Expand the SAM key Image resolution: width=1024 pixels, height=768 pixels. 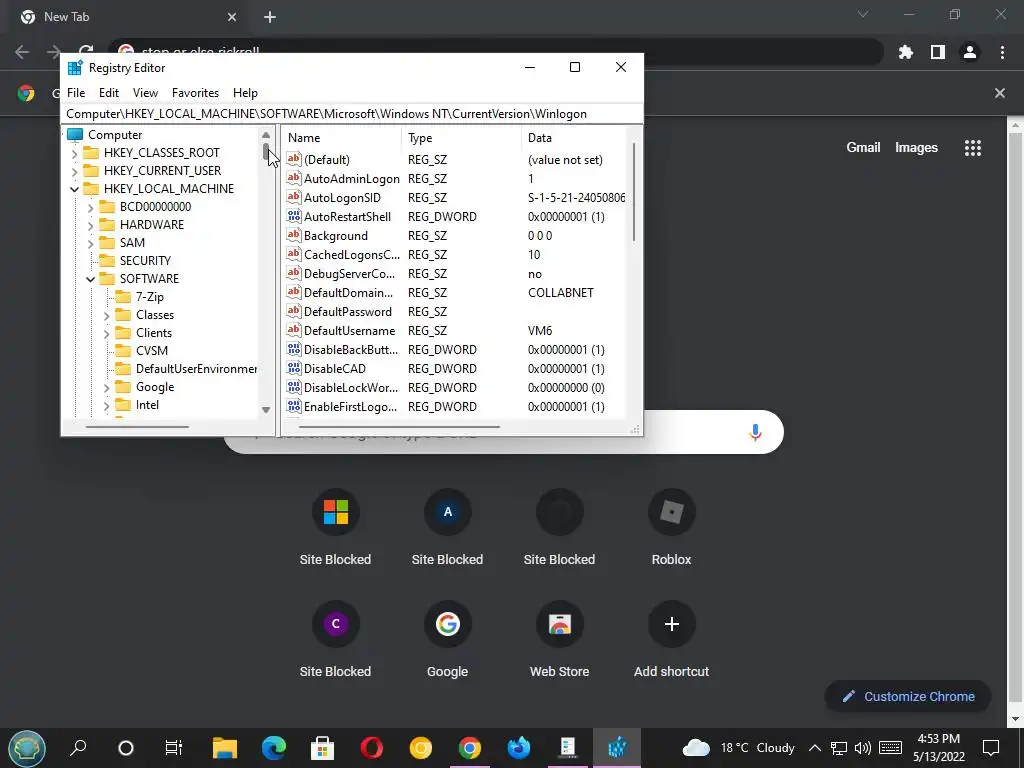click(90, 244)
